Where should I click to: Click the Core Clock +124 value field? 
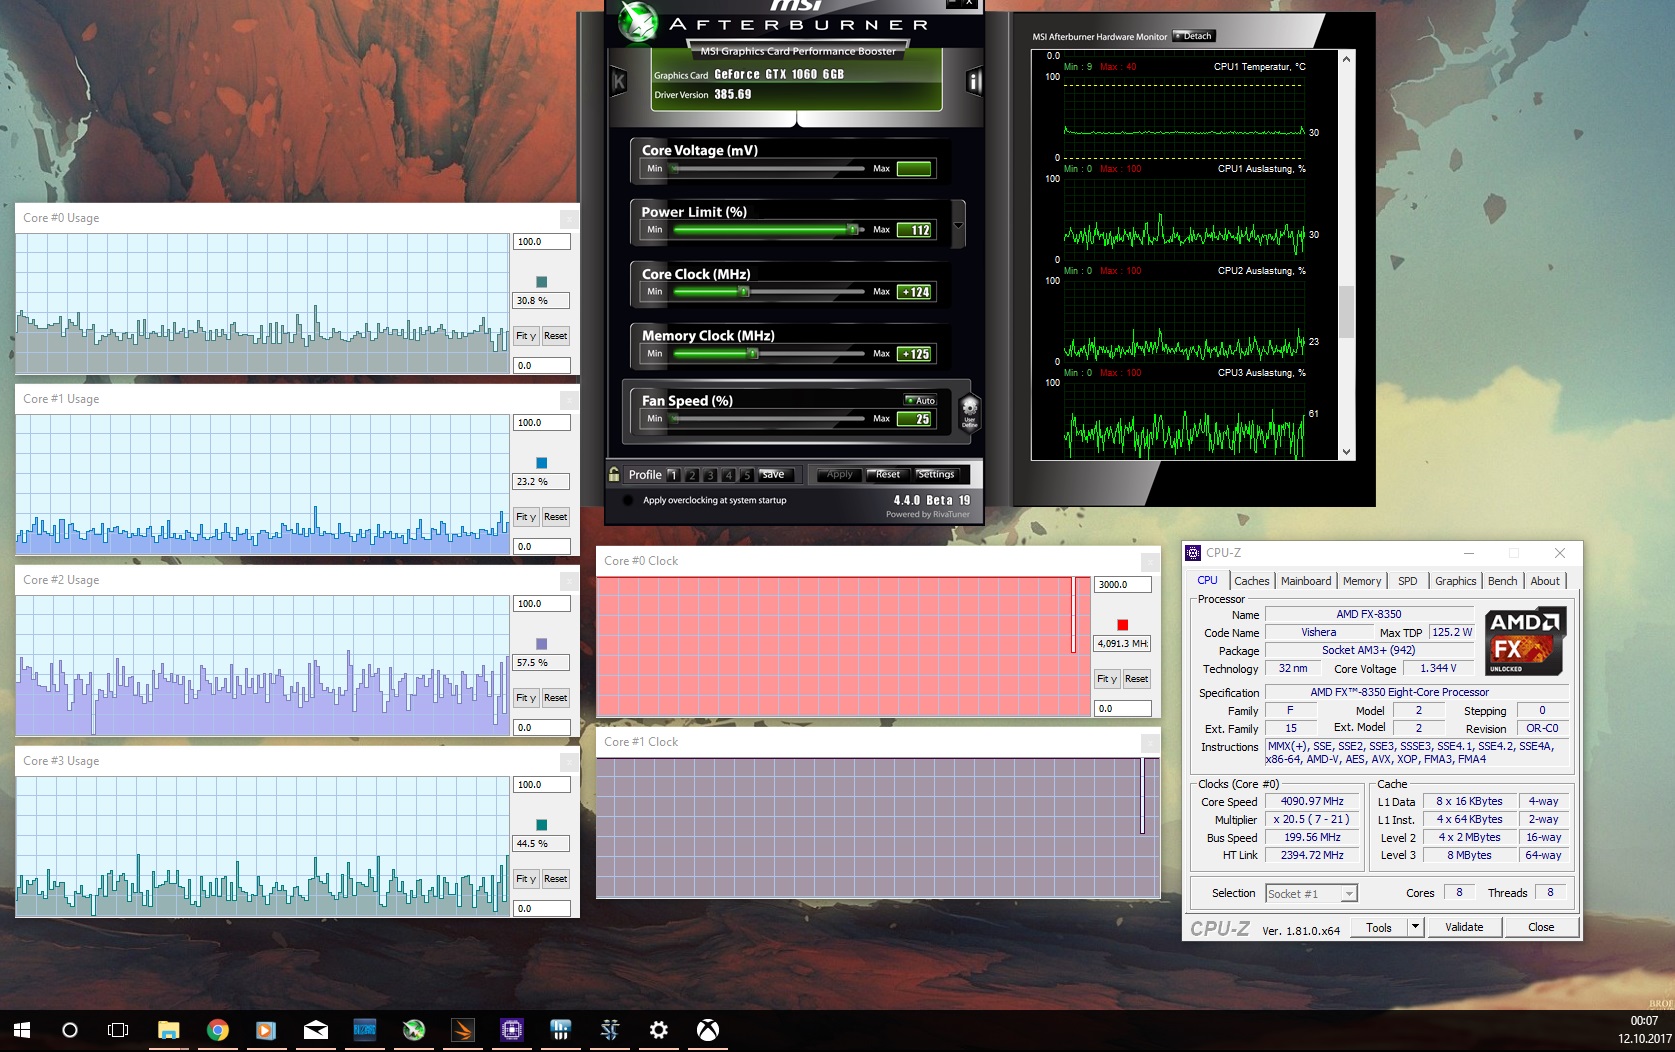pos(915,292)
